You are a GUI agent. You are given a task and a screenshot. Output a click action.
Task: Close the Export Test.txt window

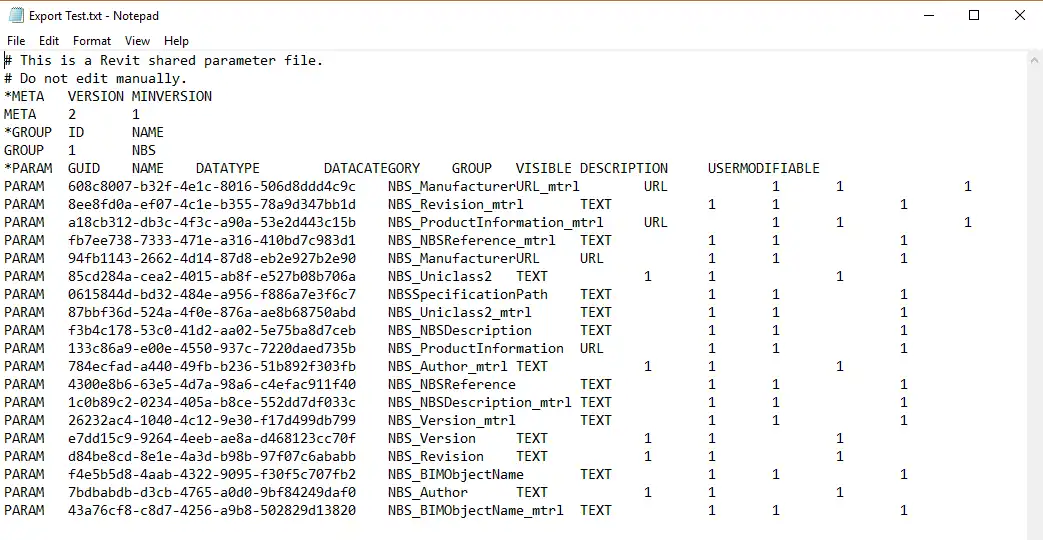[1019, 16]
